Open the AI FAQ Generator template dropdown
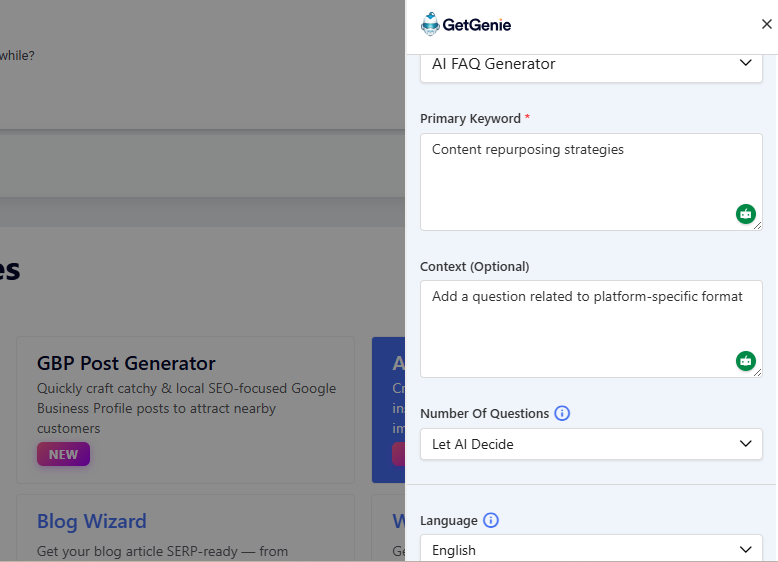This screenshot has width=778, height=562. point(591,64)
